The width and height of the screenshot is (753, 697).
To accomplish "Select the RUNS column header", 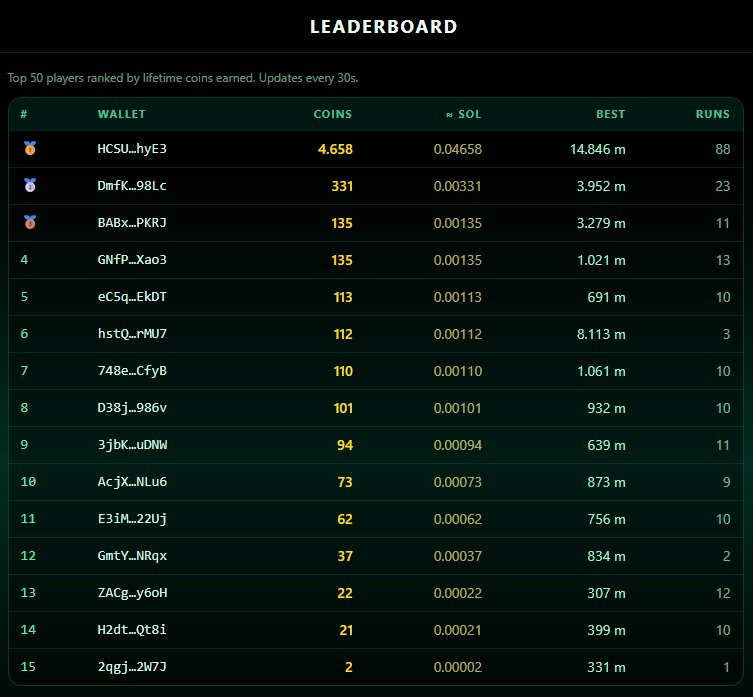I will [713, 114].
